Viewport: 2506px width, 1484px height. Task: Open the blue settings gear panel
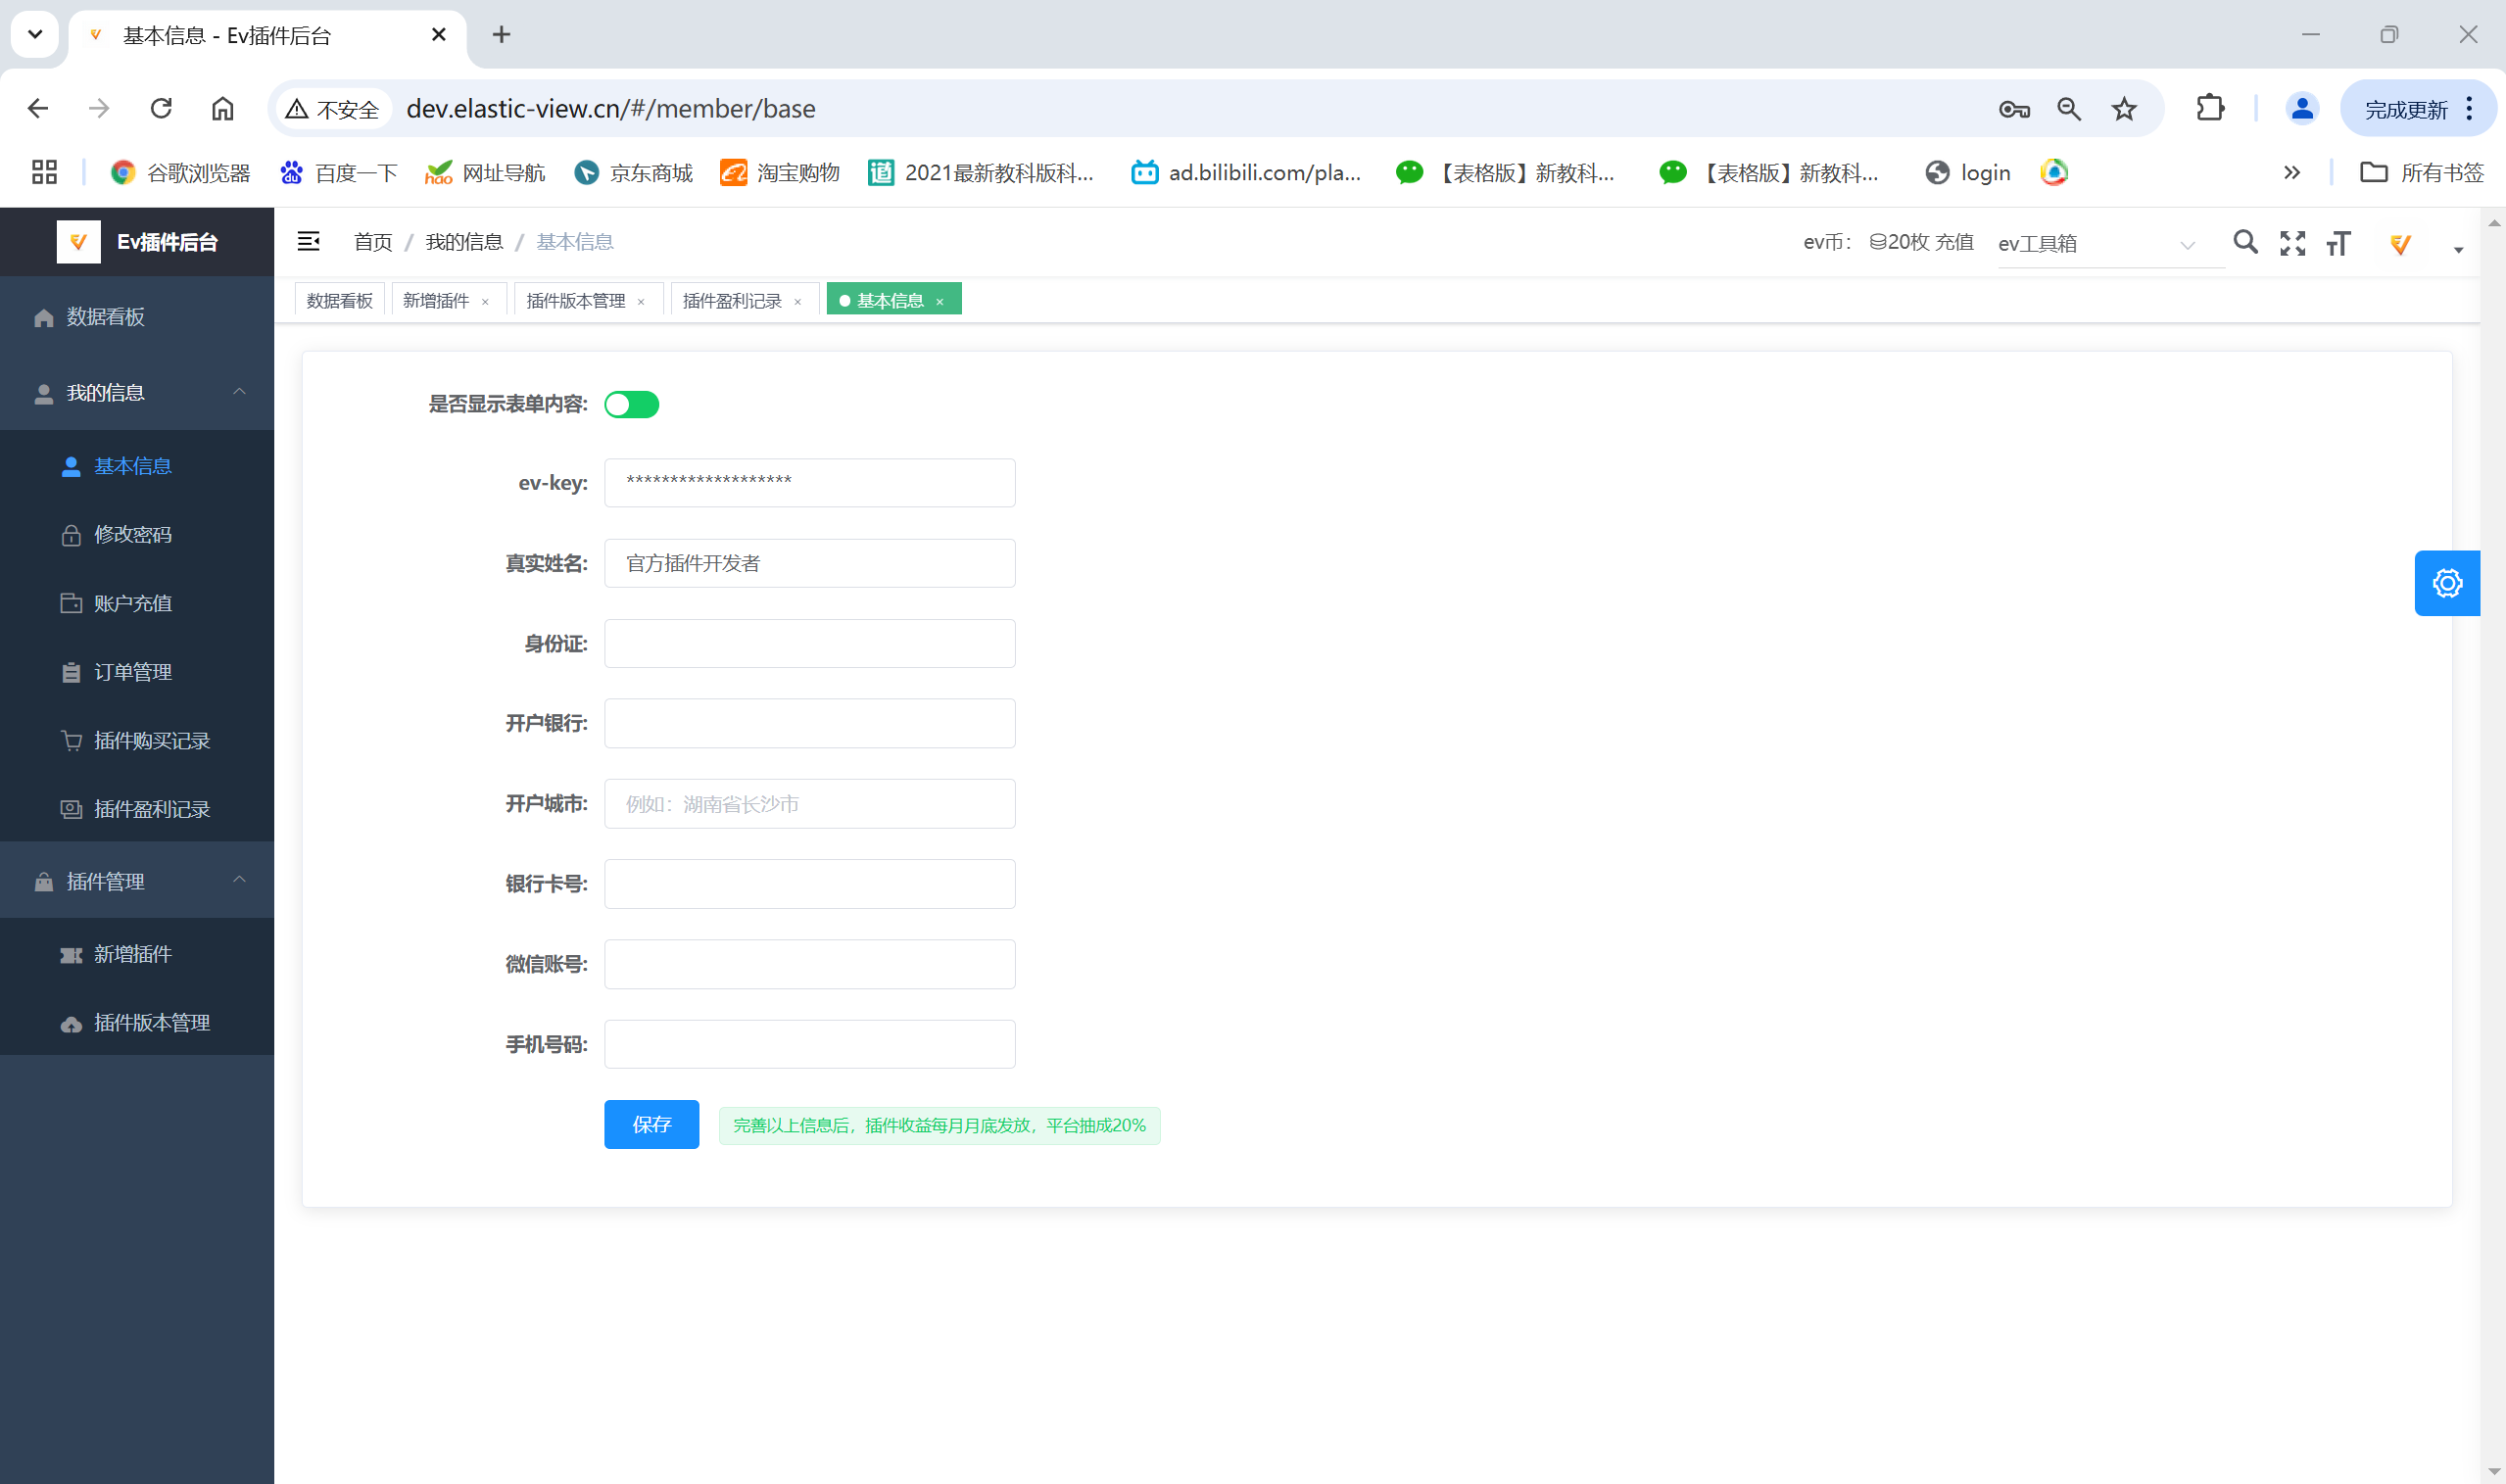(x=2446, y=583)
